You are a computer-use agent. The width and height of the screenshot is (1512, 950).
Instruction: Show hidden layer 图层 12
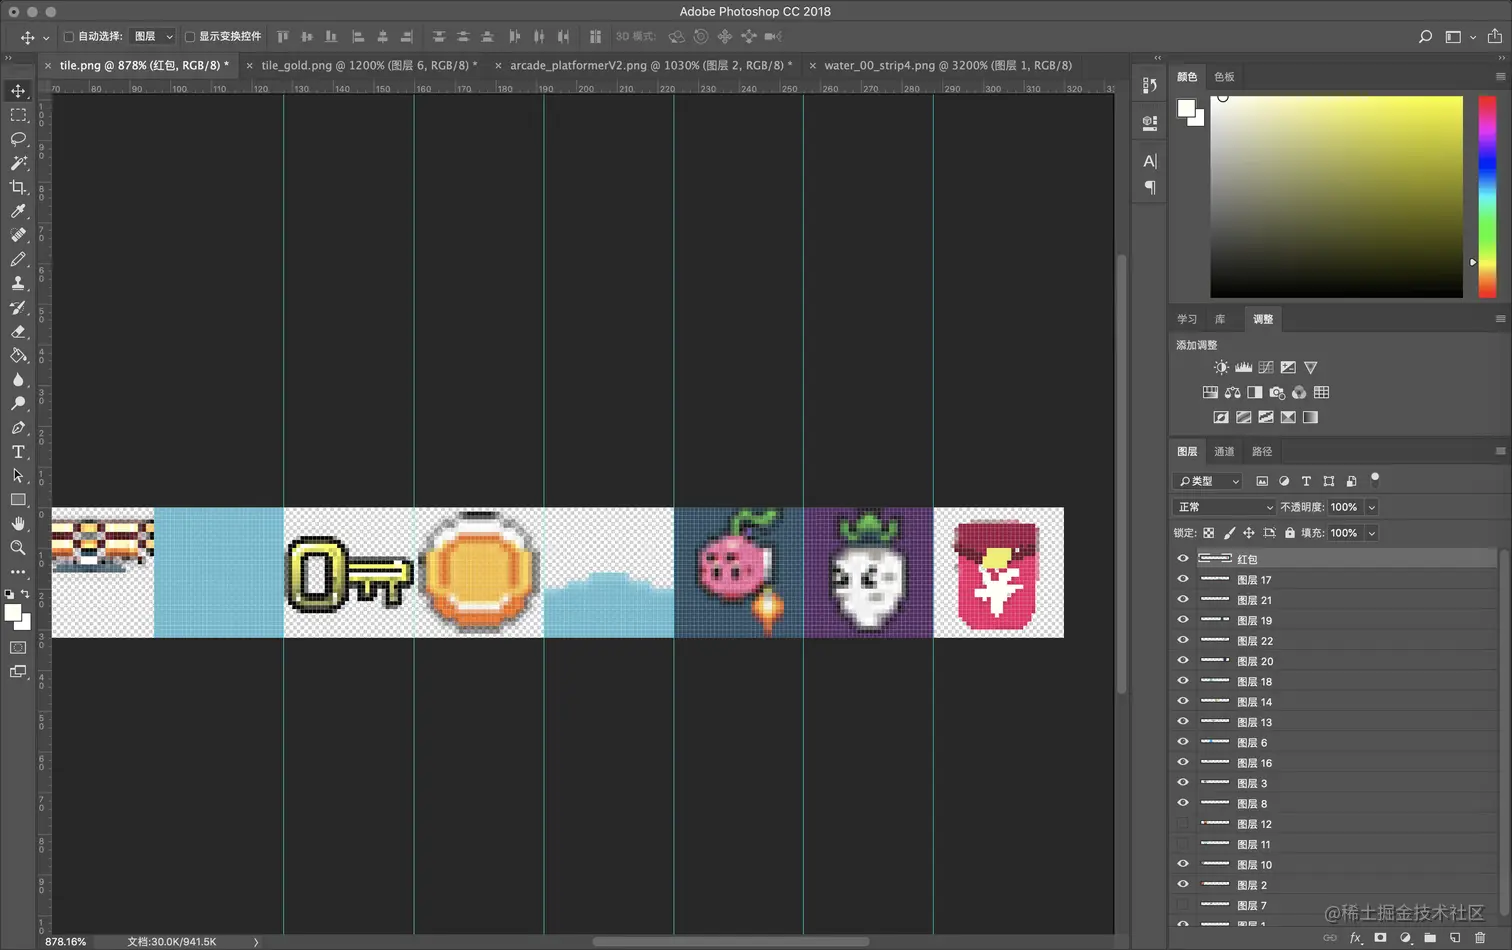[x=1183, y=824]
